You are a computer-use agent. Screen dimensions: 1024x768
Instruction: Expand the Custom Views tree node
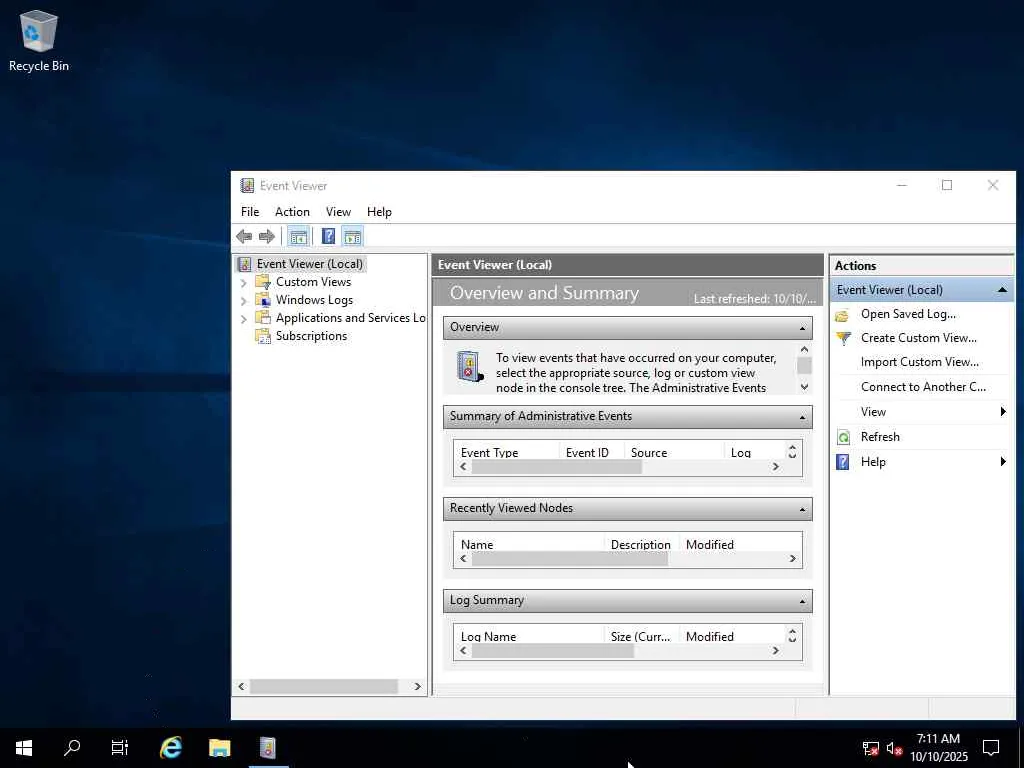point(244,283)
